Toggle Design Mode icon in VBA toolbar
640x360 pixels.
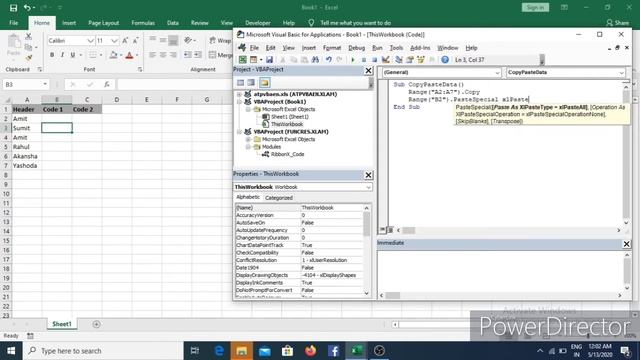(x=385, y=60)
